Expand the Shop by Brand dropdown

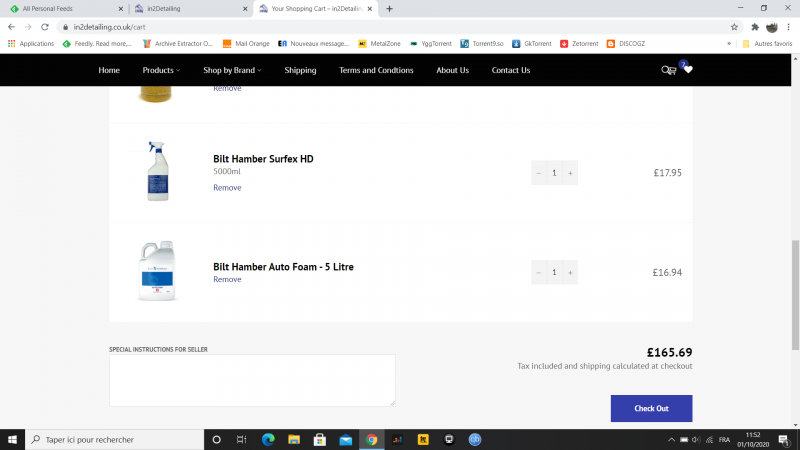click(x=233, y=70)
